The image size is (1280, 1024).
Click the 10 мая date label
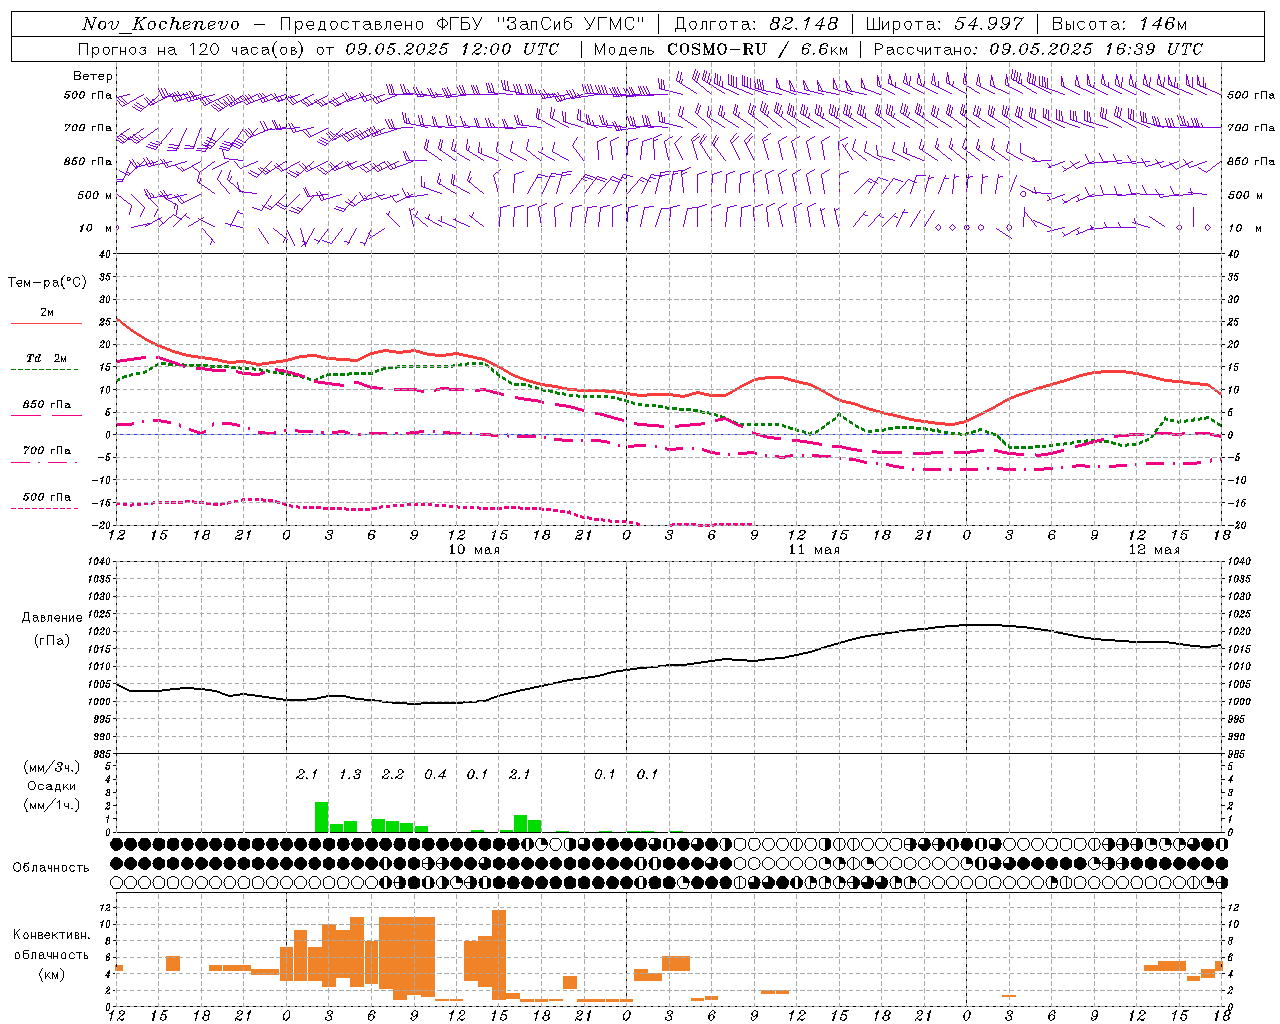pyautogui.click(x=474, y=550)
